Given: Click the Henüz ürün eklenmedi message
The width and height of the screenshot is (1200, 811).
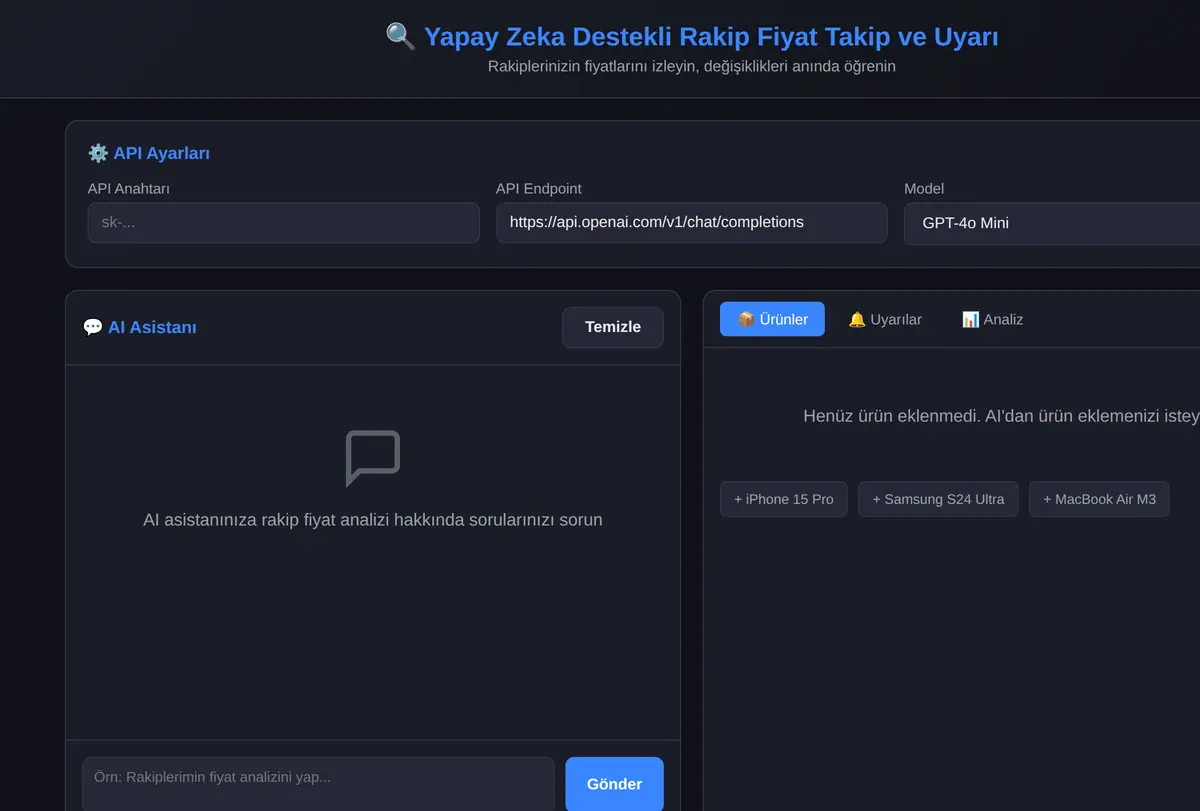Looking at the screenshot, I should tap(1001, 416).
